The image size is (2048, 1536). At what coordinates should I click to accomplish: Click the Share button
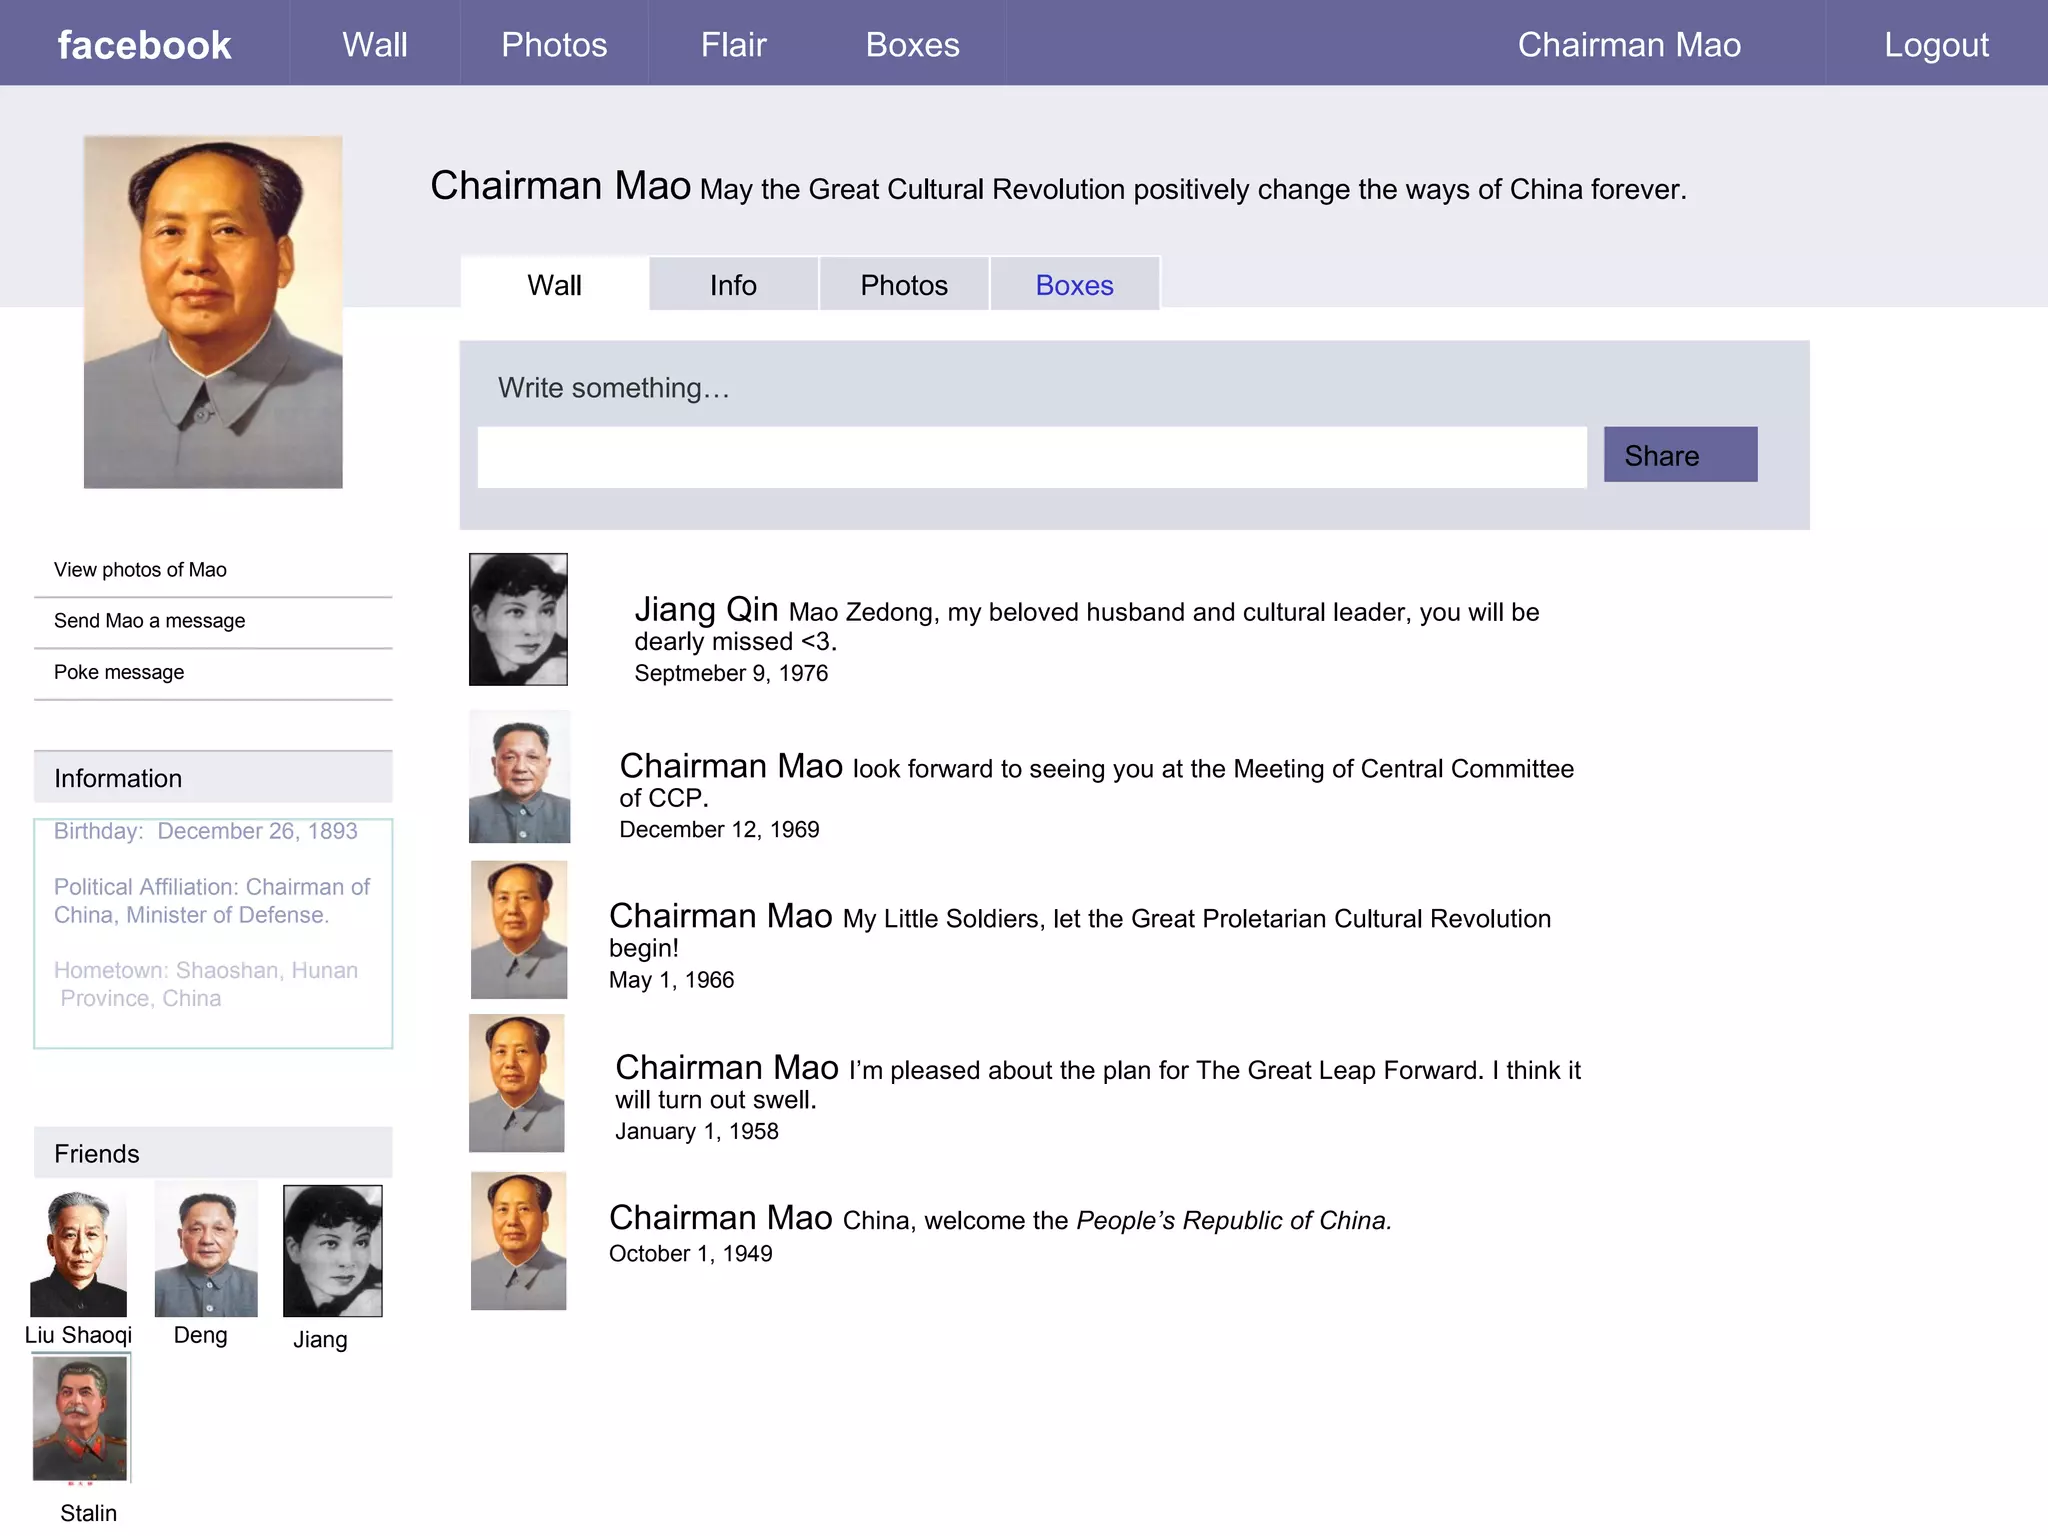(1679, 455)
